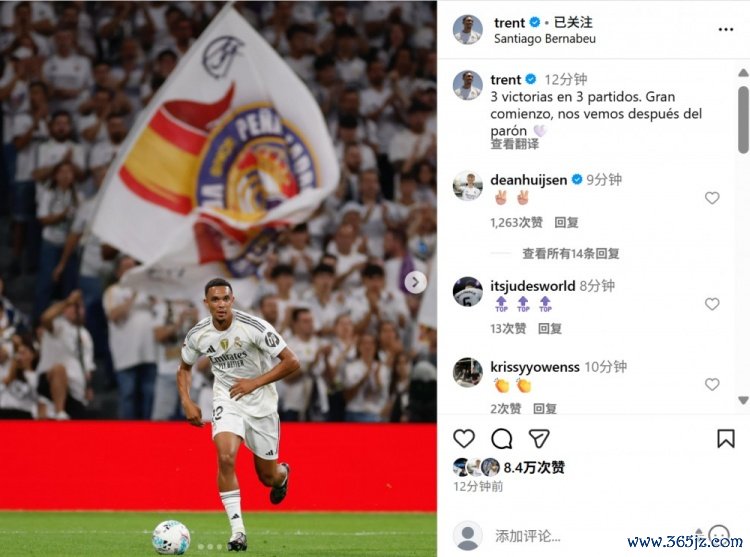The image size is (750, 557).
Task: Like the post with the heart icon
Action: click(463, 438)
